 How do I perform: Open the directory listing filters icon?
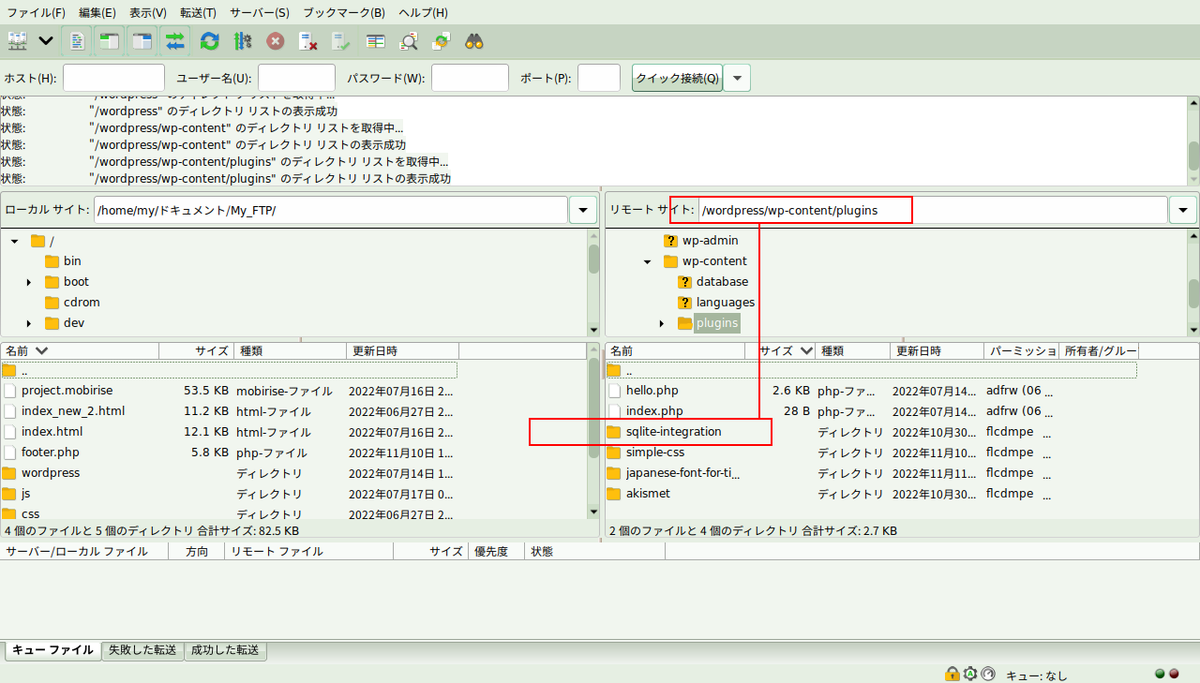pyautogui.click(x=375, y=41)
